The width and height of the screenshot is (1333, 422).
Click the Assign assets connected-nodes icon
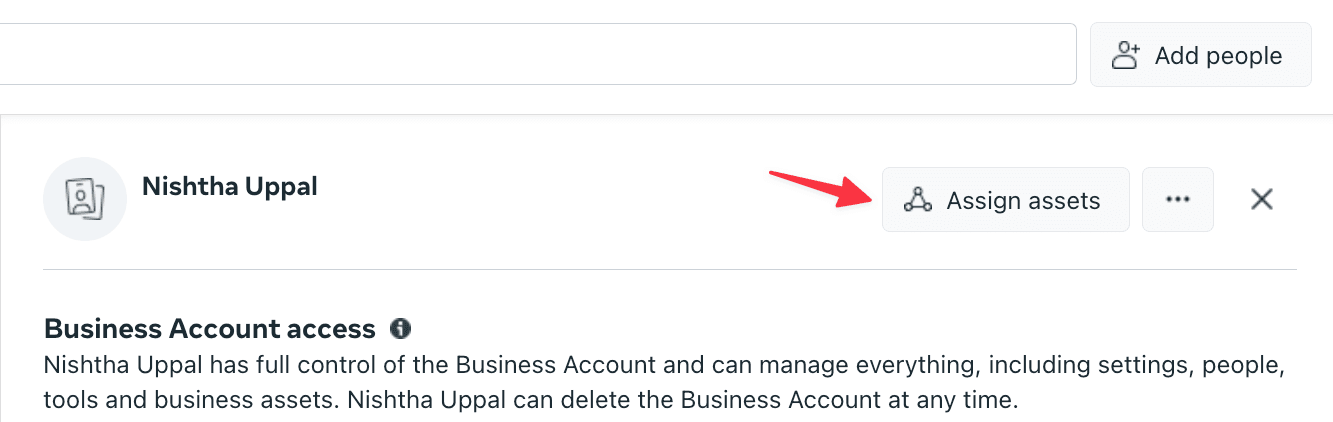pyautogui.click(x=917, y=200)
